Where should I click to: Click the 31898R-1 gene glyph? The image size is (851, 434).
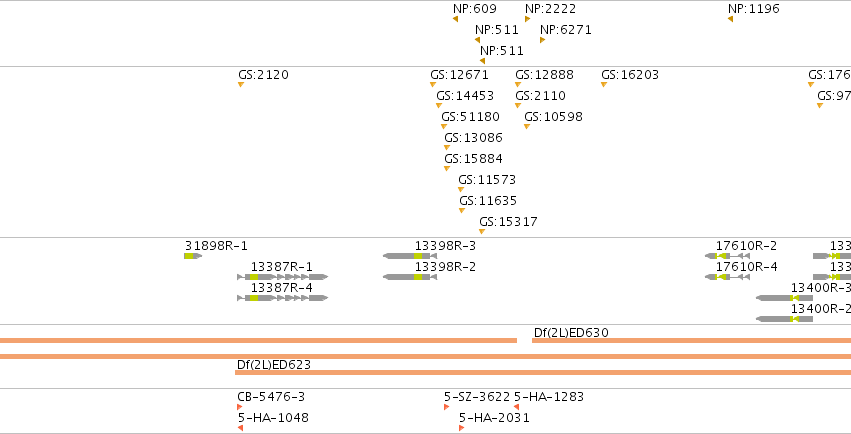[193, 256]
